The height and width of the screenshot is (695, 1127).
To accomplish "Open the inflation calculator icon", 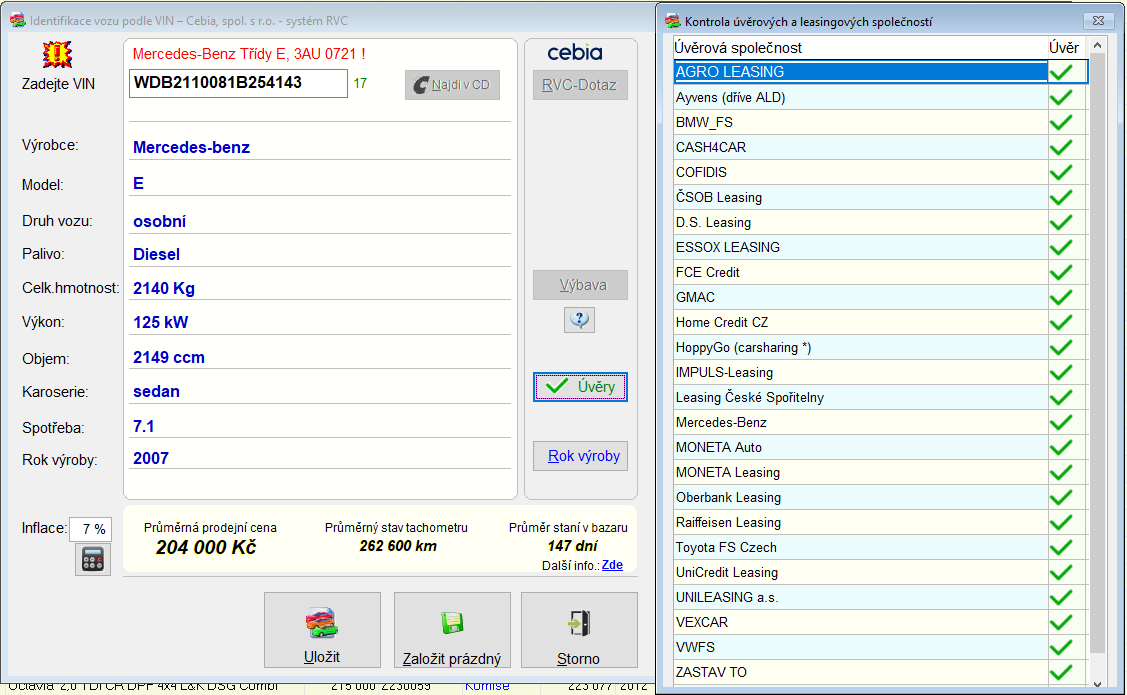I will point(93,560).
